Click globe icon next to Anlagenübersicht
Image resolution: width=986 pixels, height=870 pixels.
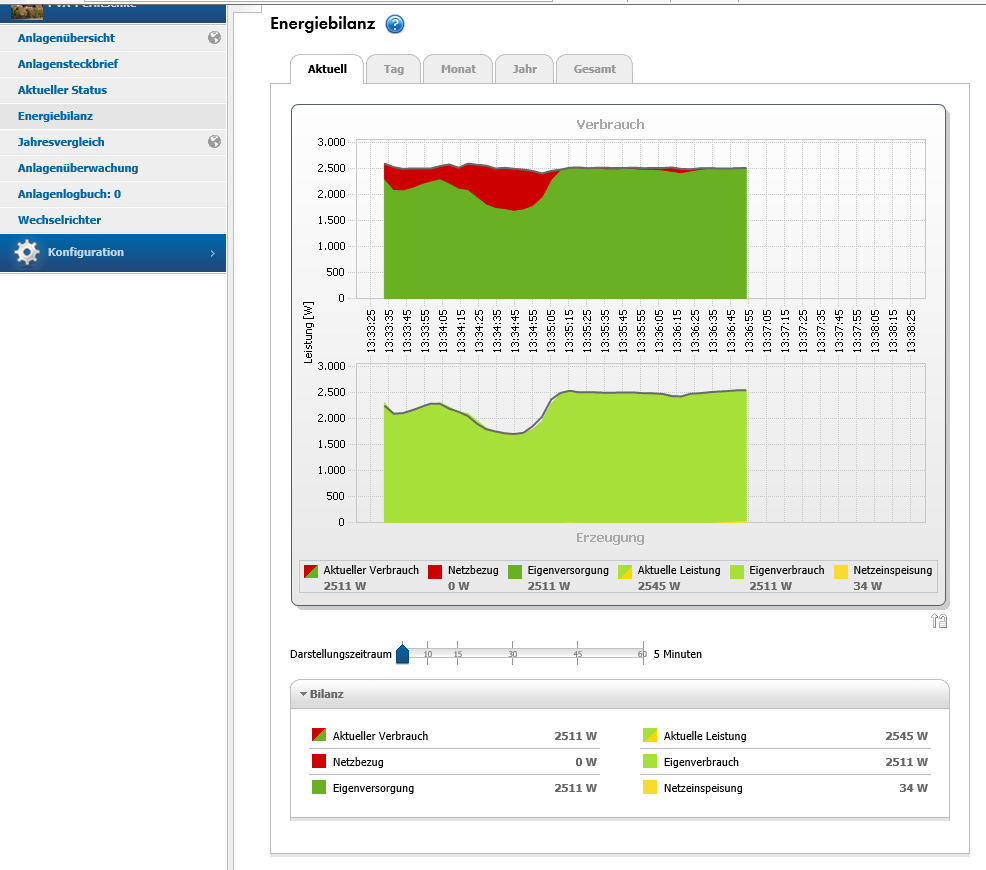(x=214, y=38)
